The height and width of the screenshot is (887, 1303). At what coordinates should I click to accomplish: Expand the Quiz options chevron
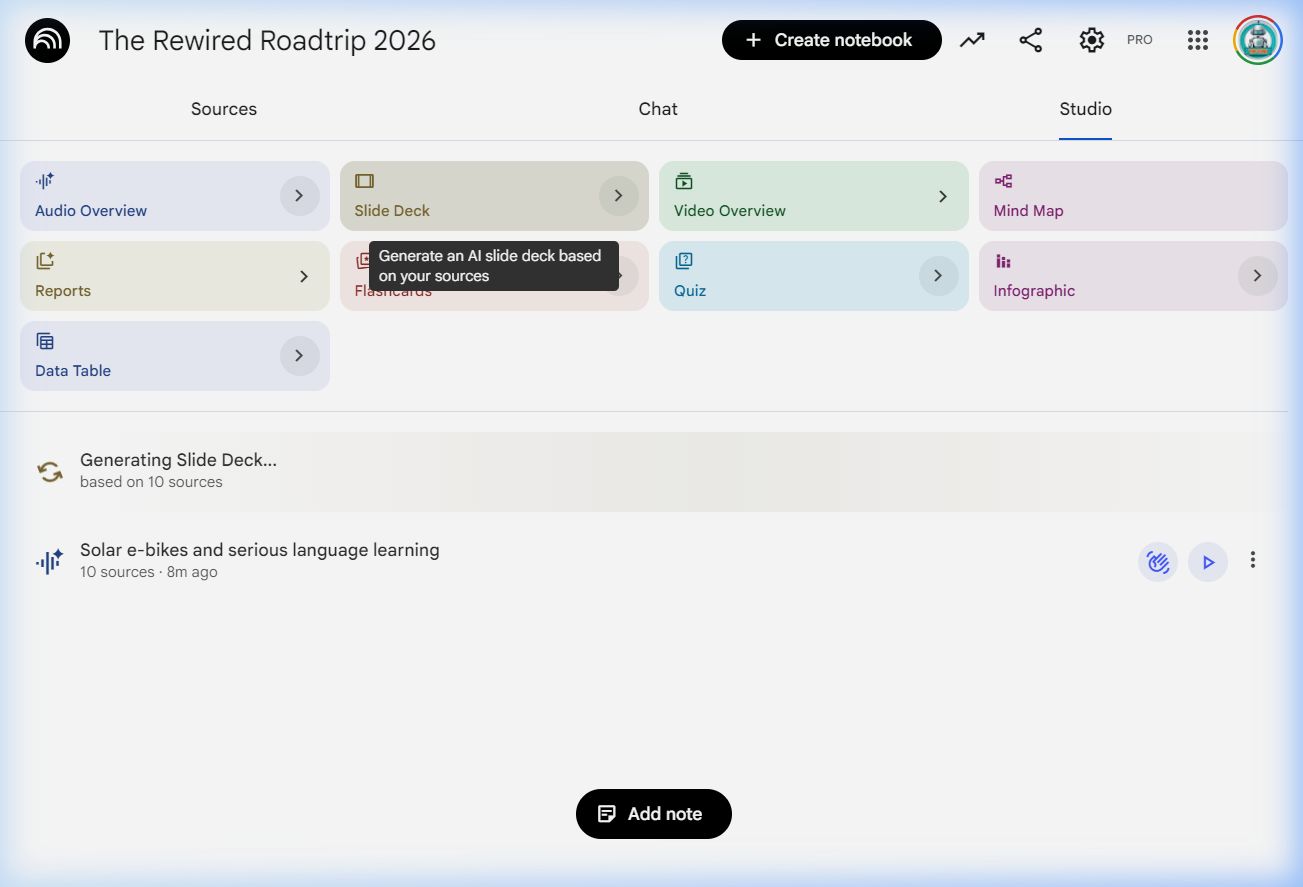[x=938, y=276]
